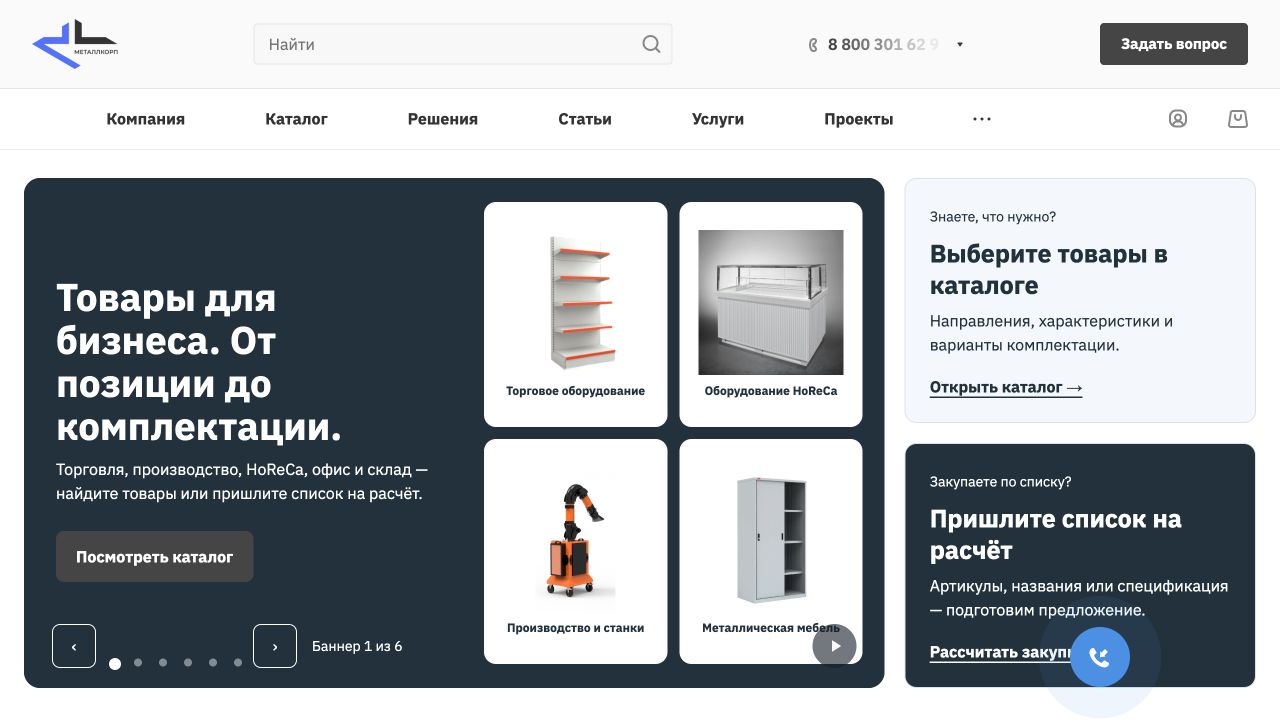Open the shopping cart icon
Screen dimensions: 1280x720
(x=1238, y=119)
